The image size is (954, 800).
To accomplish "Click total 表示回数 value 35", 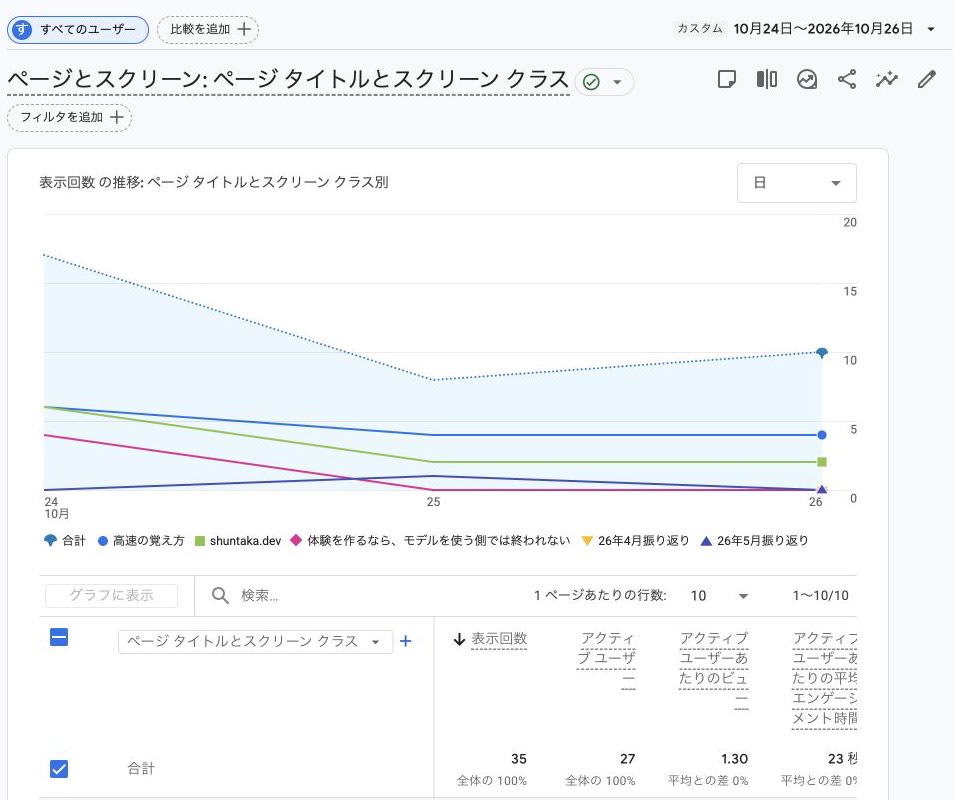I will coord(519,759).
